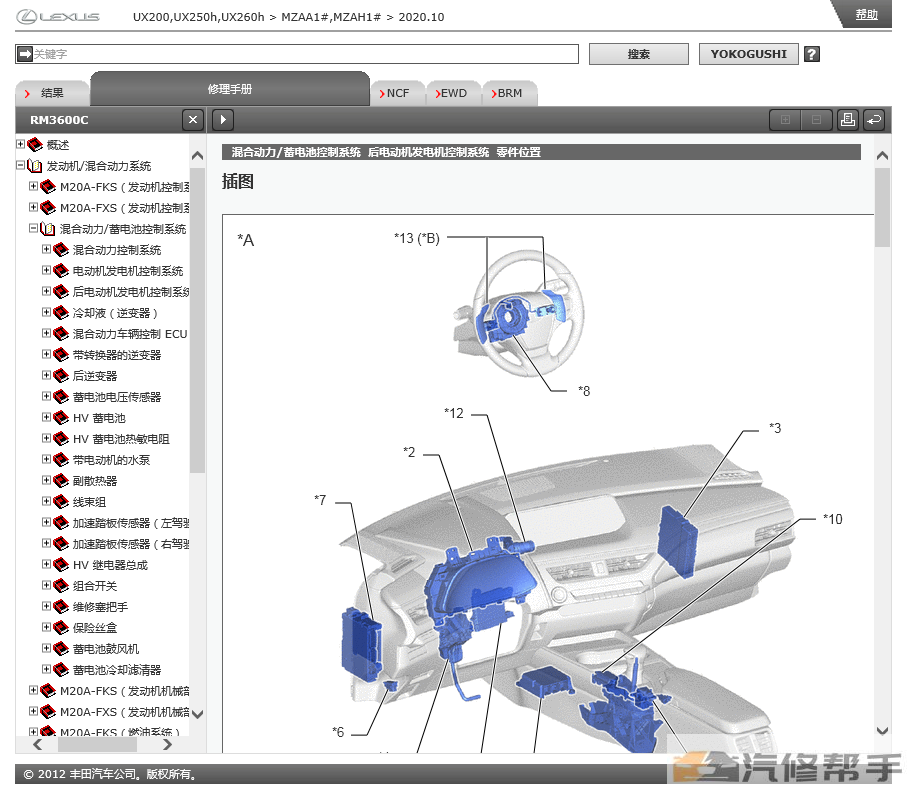Click the search arrow icon beside keyword field
The height and width of the screenshot is (794, 907).
pos(25,54)
